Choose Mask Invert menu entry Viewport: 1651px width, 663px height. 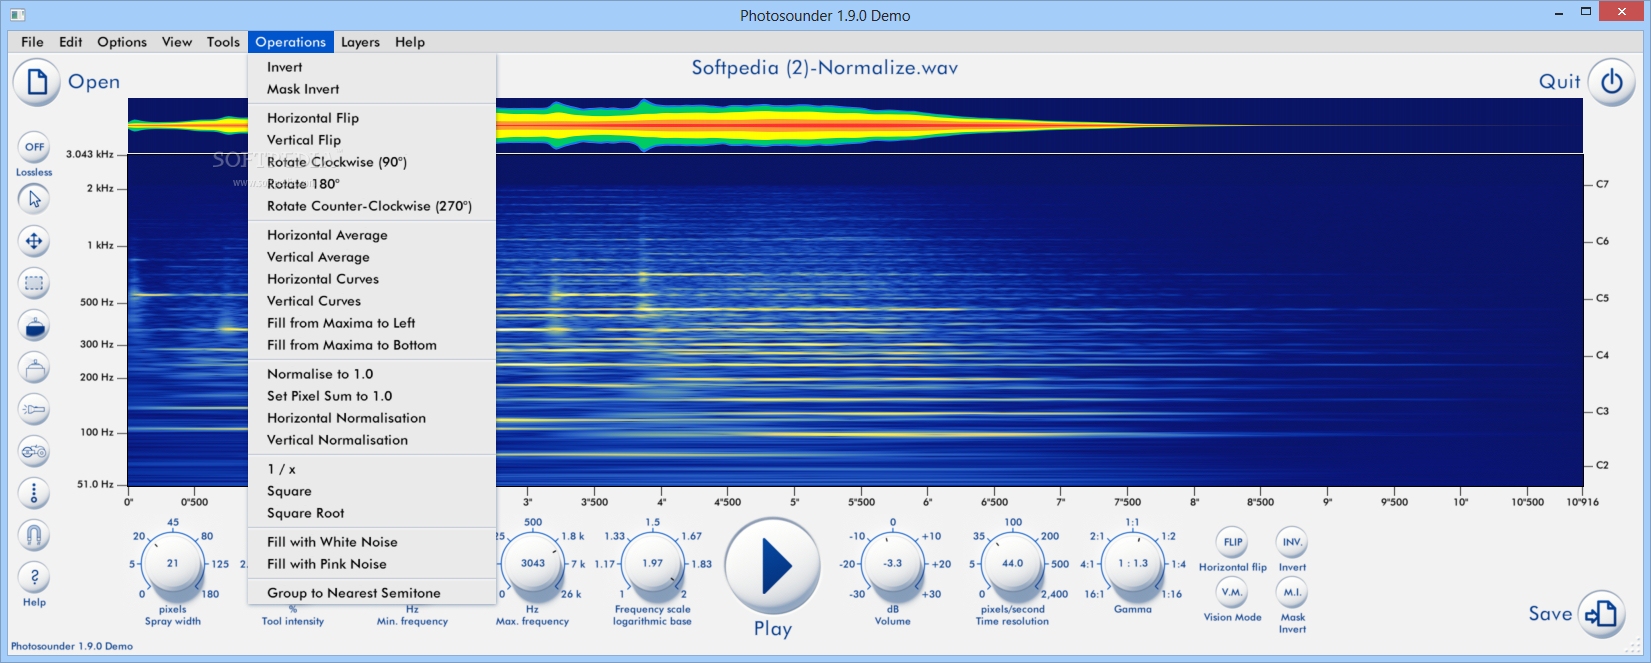pos(372,89)
